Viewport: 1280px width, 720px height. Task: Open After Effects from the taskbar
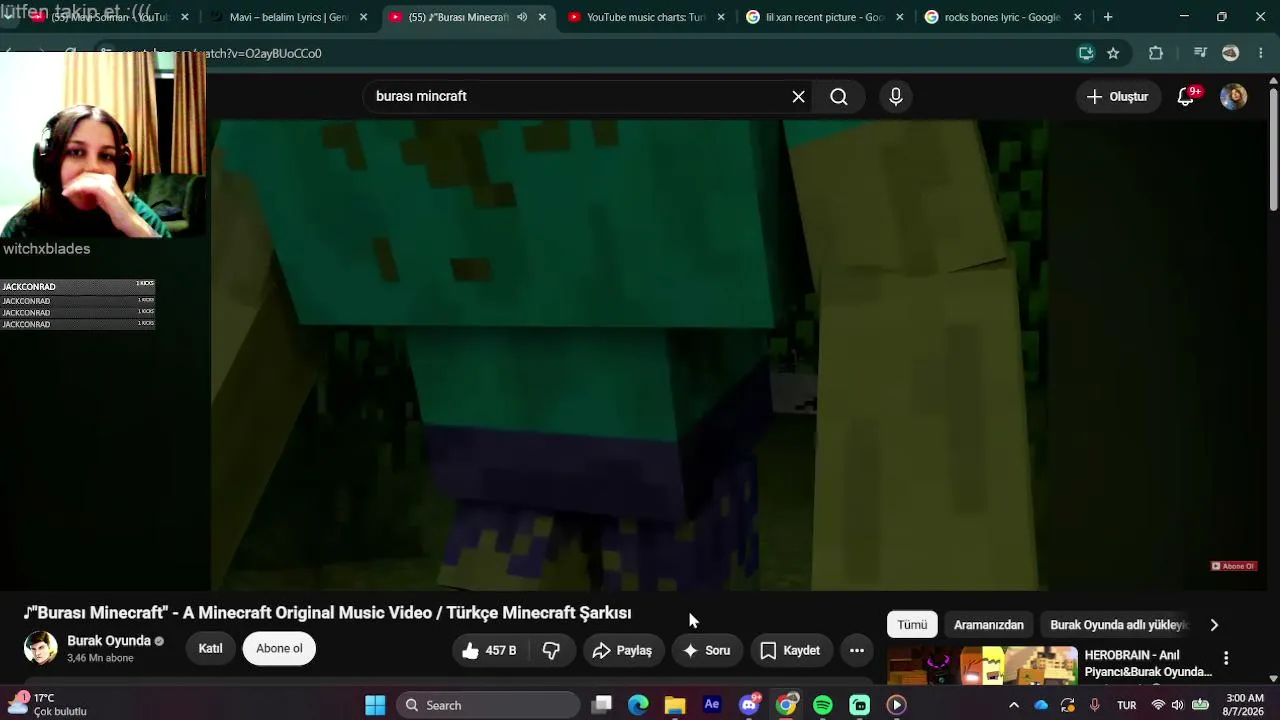click(x=712, y=705)
